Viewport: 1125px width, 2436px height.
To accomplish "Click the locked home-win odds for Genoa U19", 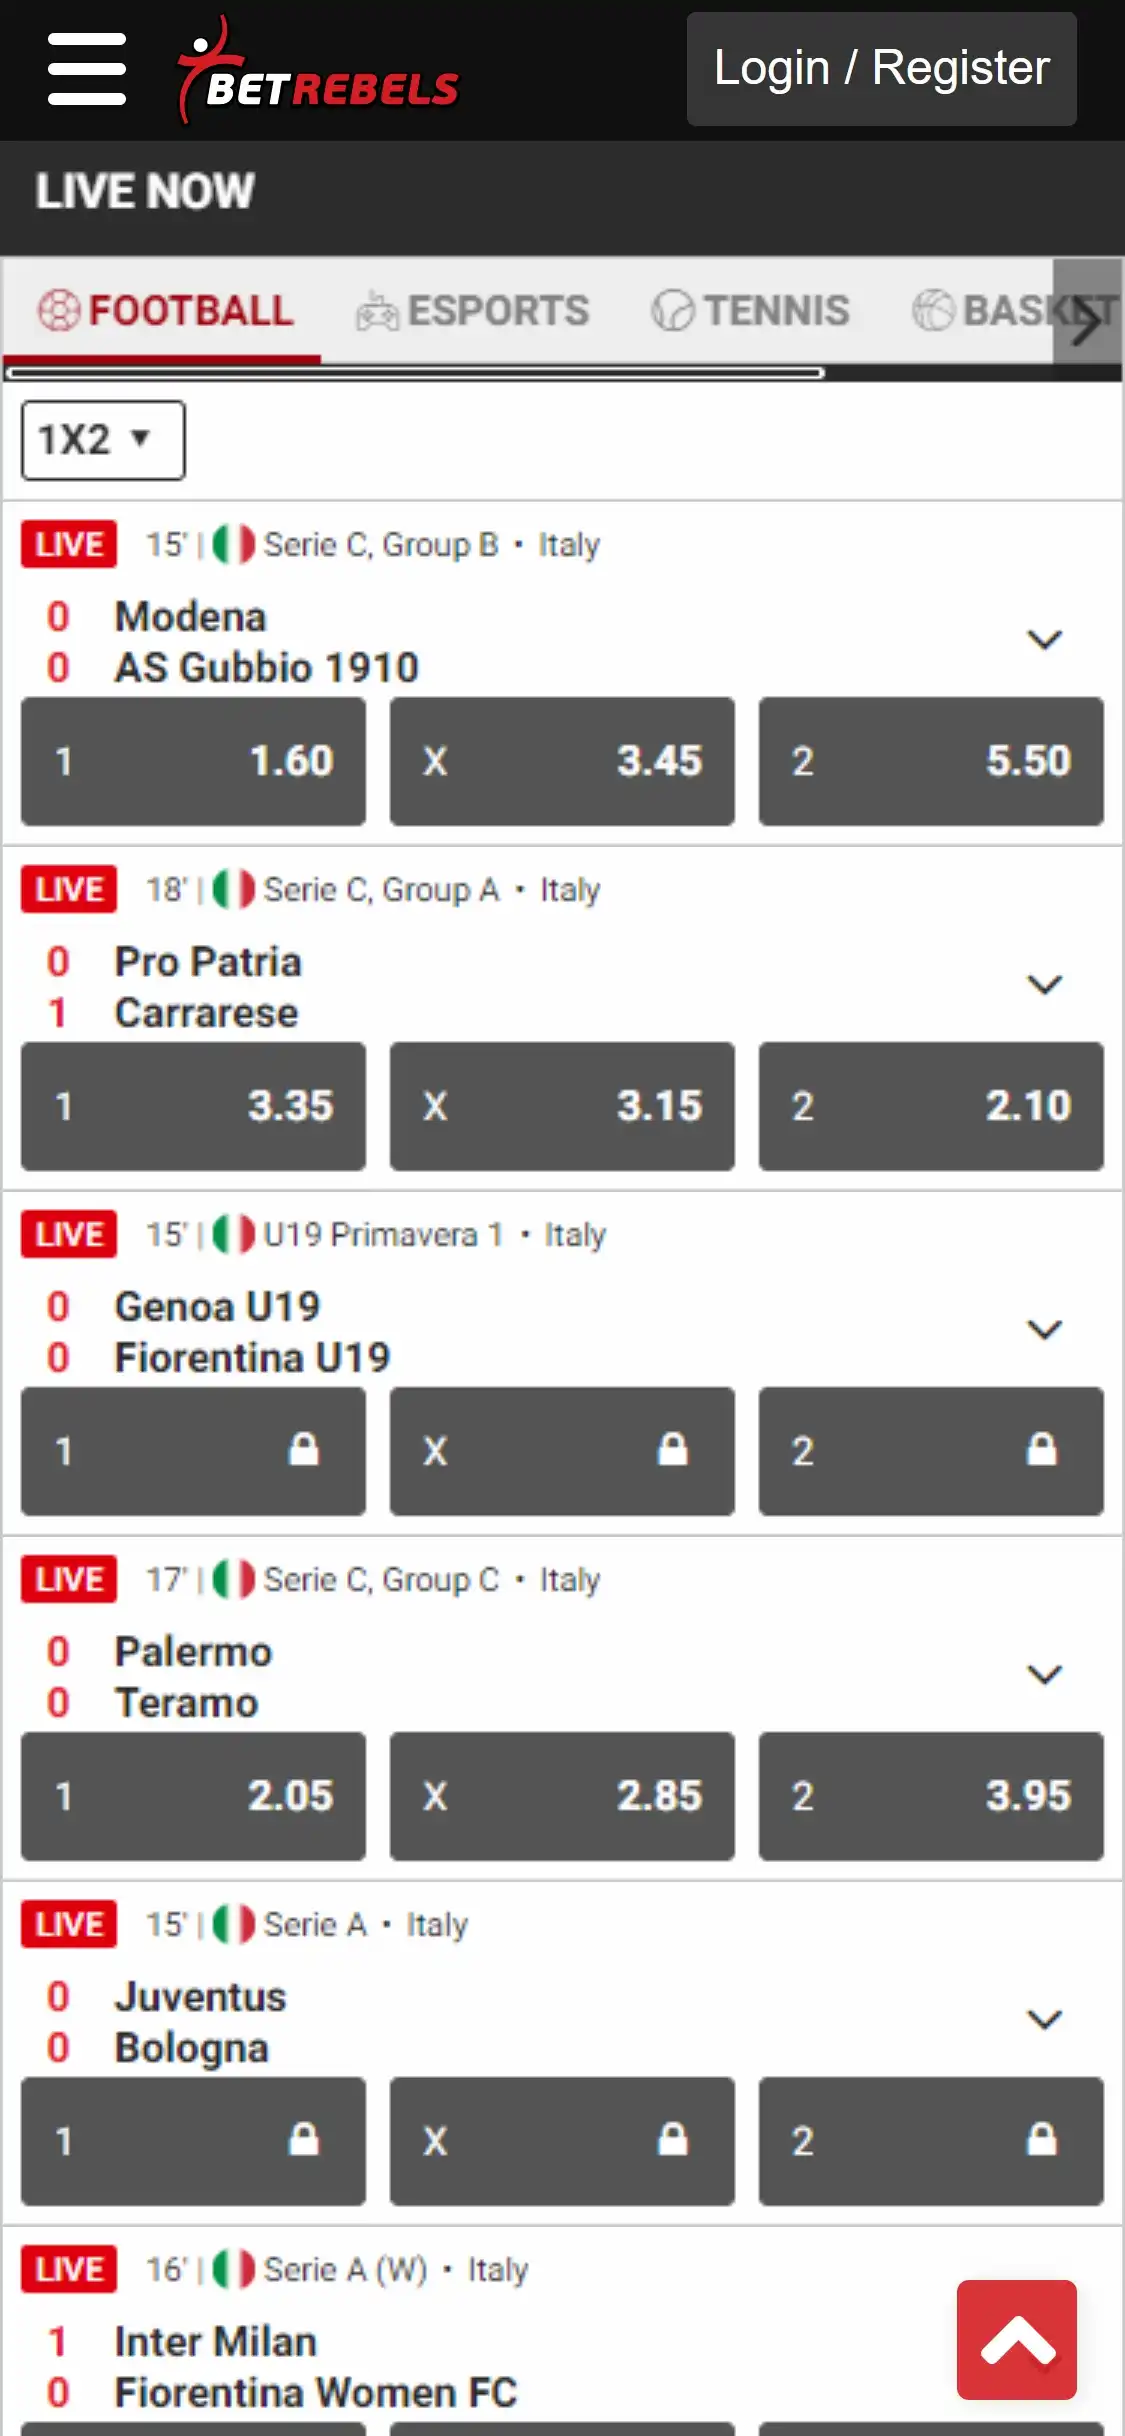I will pos(193,1450).
